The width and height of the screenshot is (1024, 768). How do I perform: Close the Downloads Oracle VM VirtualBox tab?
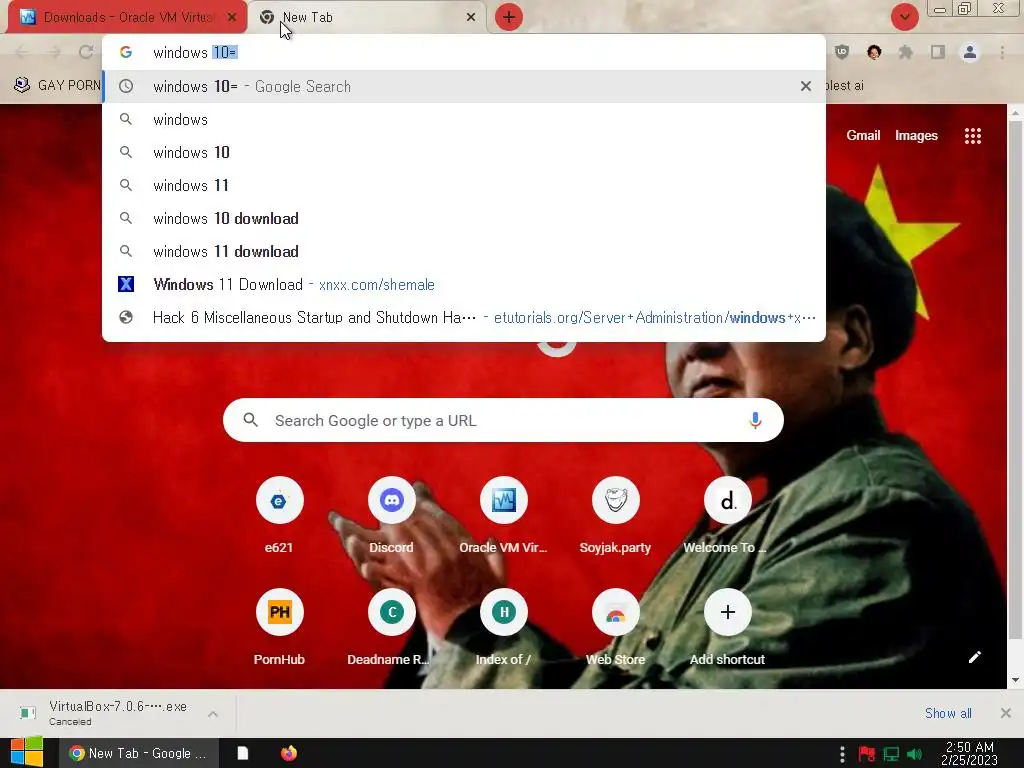(x=232, y=18)
